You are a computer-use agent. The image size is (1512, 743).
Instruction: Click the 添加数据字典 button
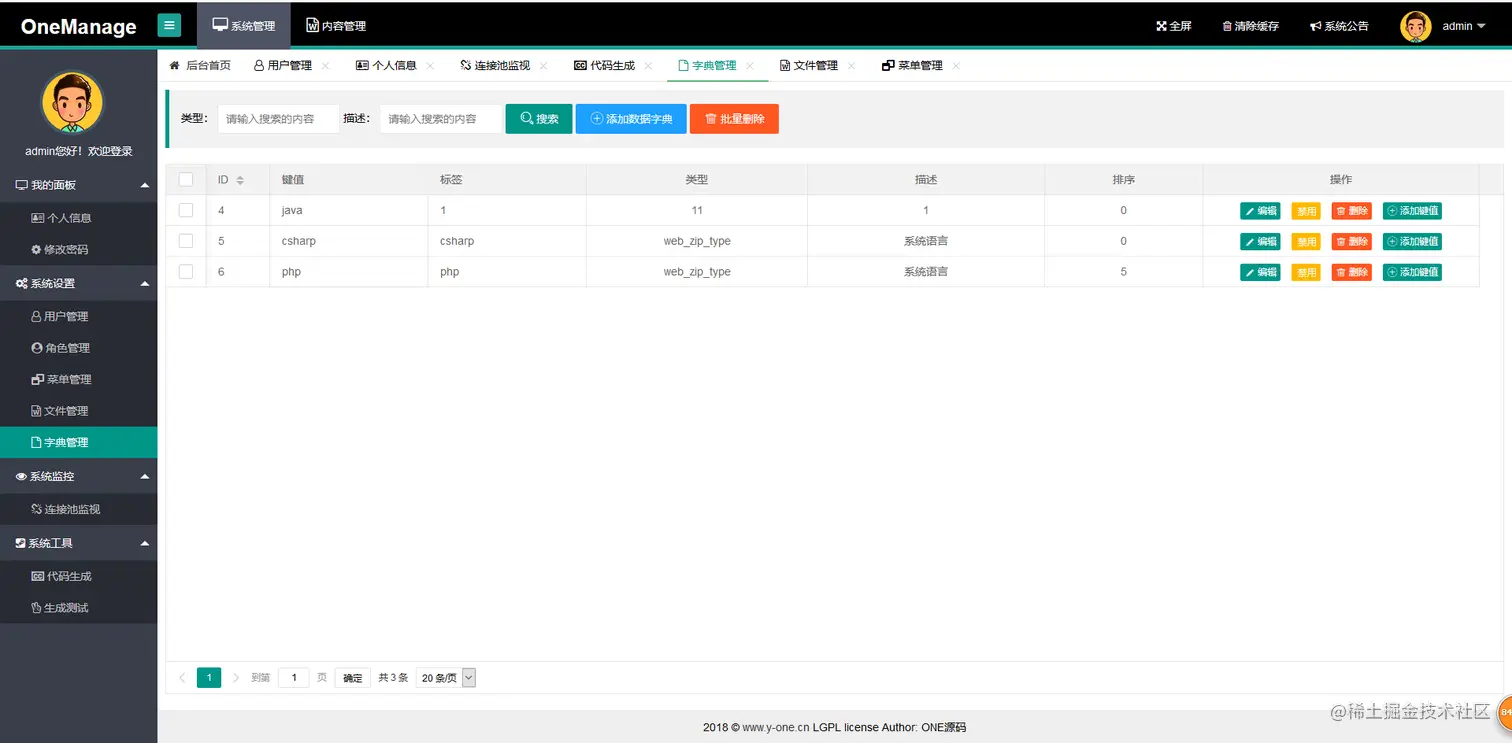coord(631,118)
